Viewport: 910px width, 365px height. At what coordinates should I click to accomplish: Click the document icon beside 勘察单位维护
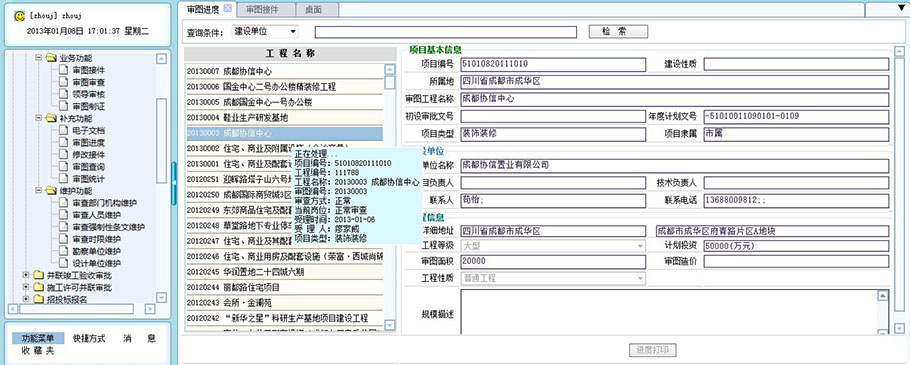click(64, 251)
